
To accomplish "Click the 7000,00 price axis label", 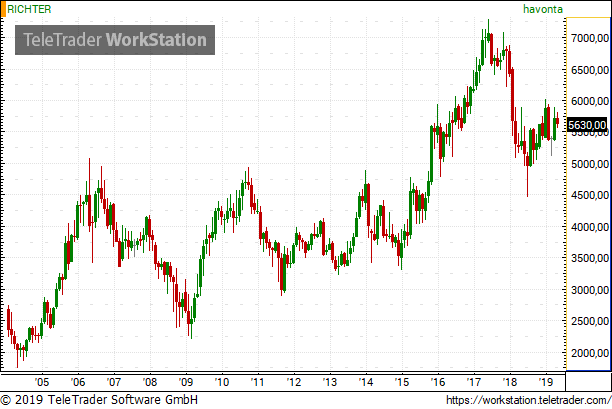I will click(x=590, y=38).
